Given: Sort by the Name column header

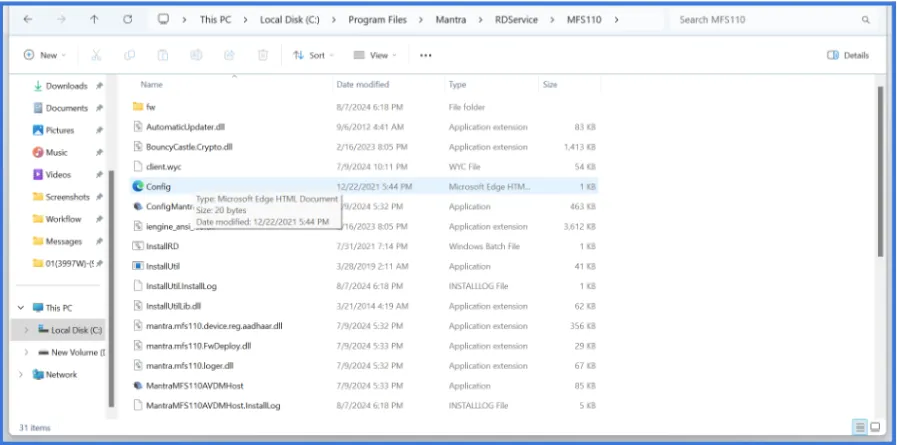Looking at the screenshot, I should pos(152,85).
